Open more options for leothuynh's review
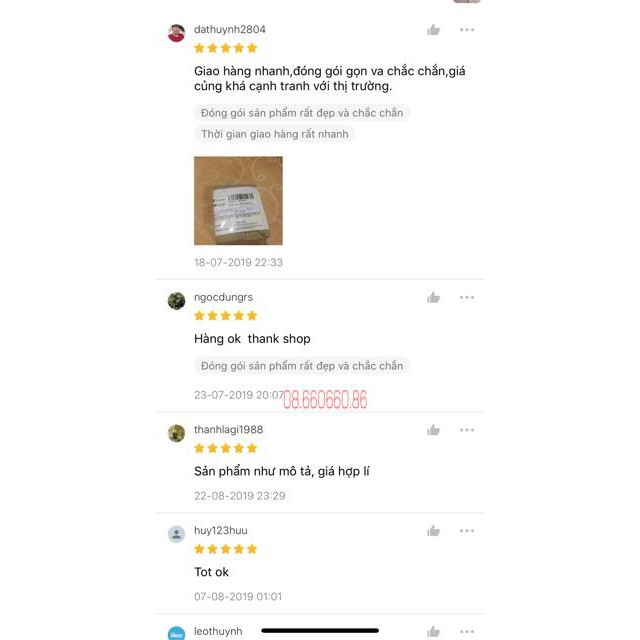This screenshot has width=640, height=640. click(x=467, y=631)
